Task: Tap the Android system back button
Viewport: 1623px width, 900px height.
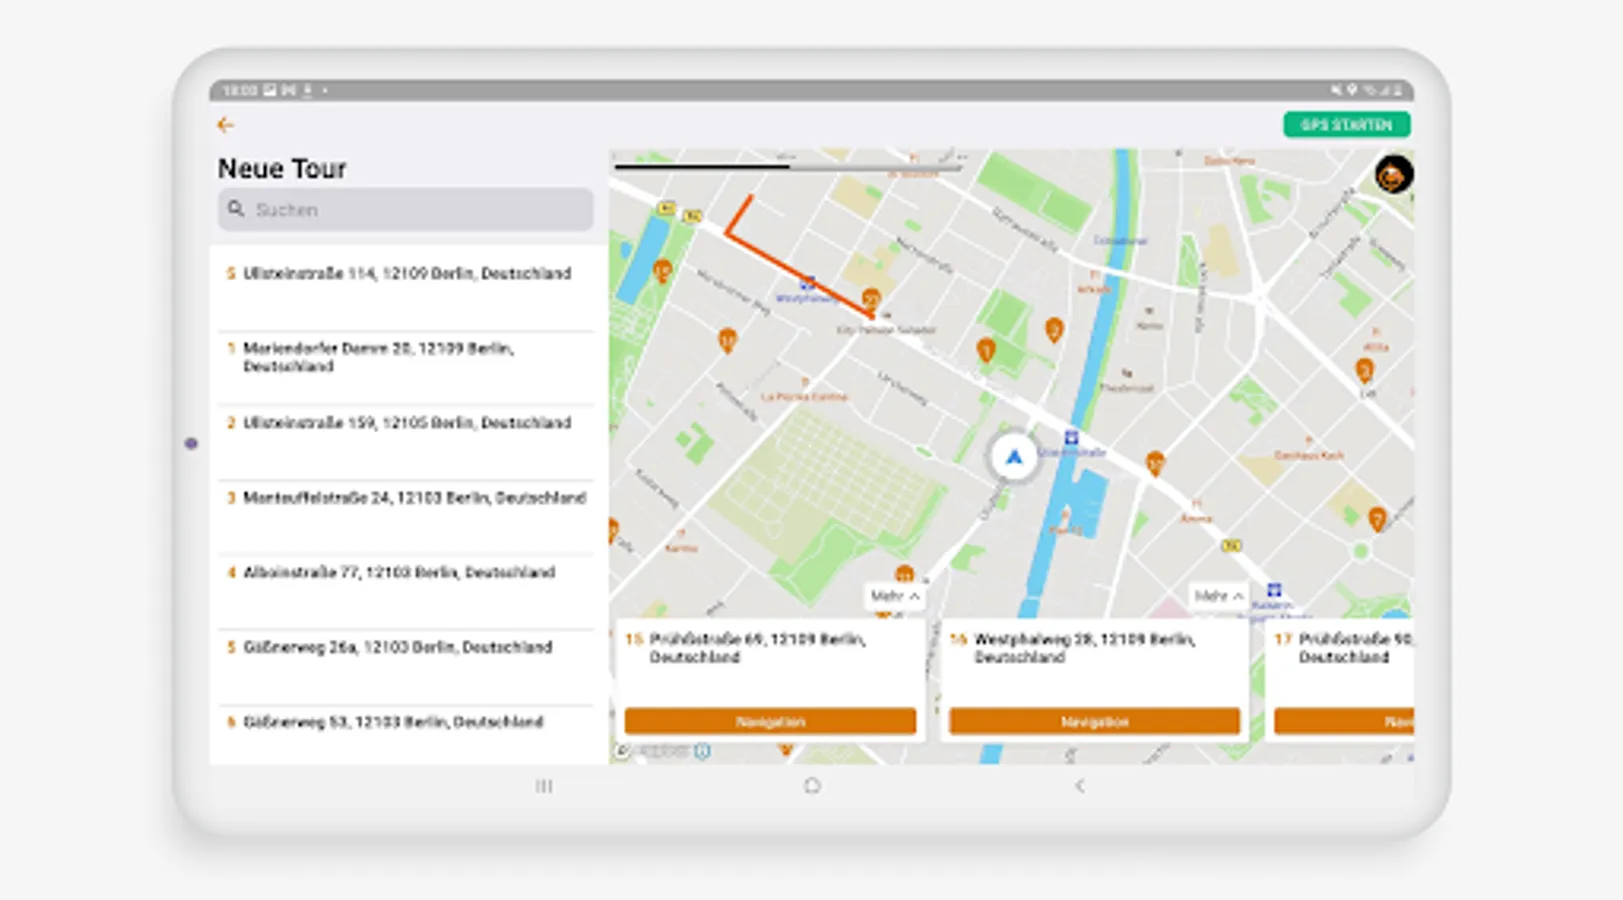Action: 1079,786
